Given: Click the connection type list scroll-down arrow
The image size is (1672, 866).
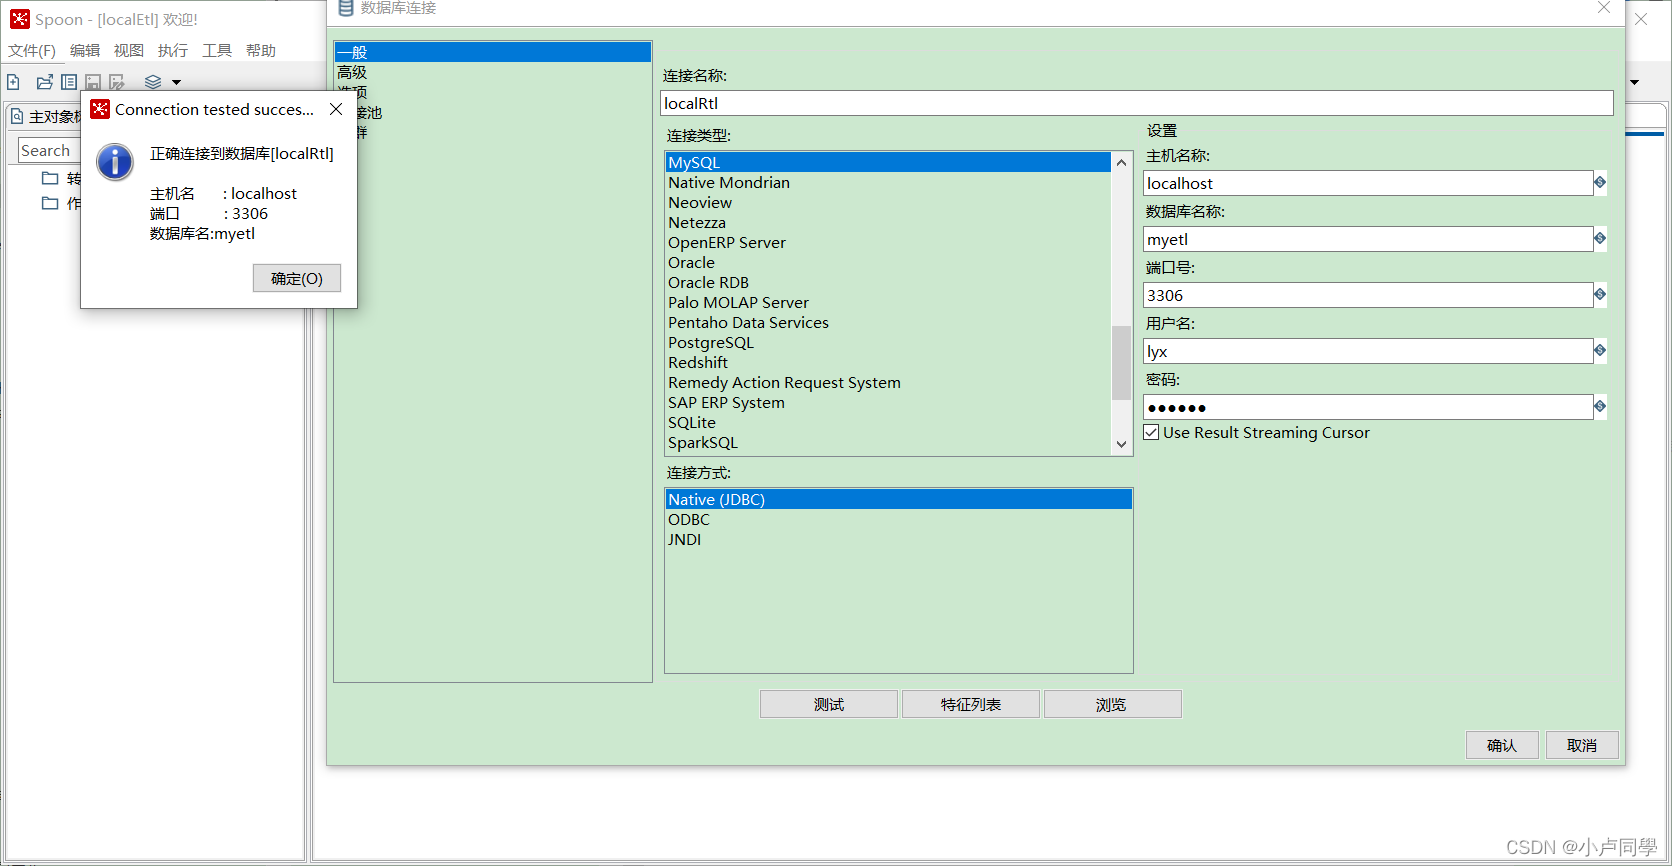Looking at the screenshot, I should (1122, 444).
